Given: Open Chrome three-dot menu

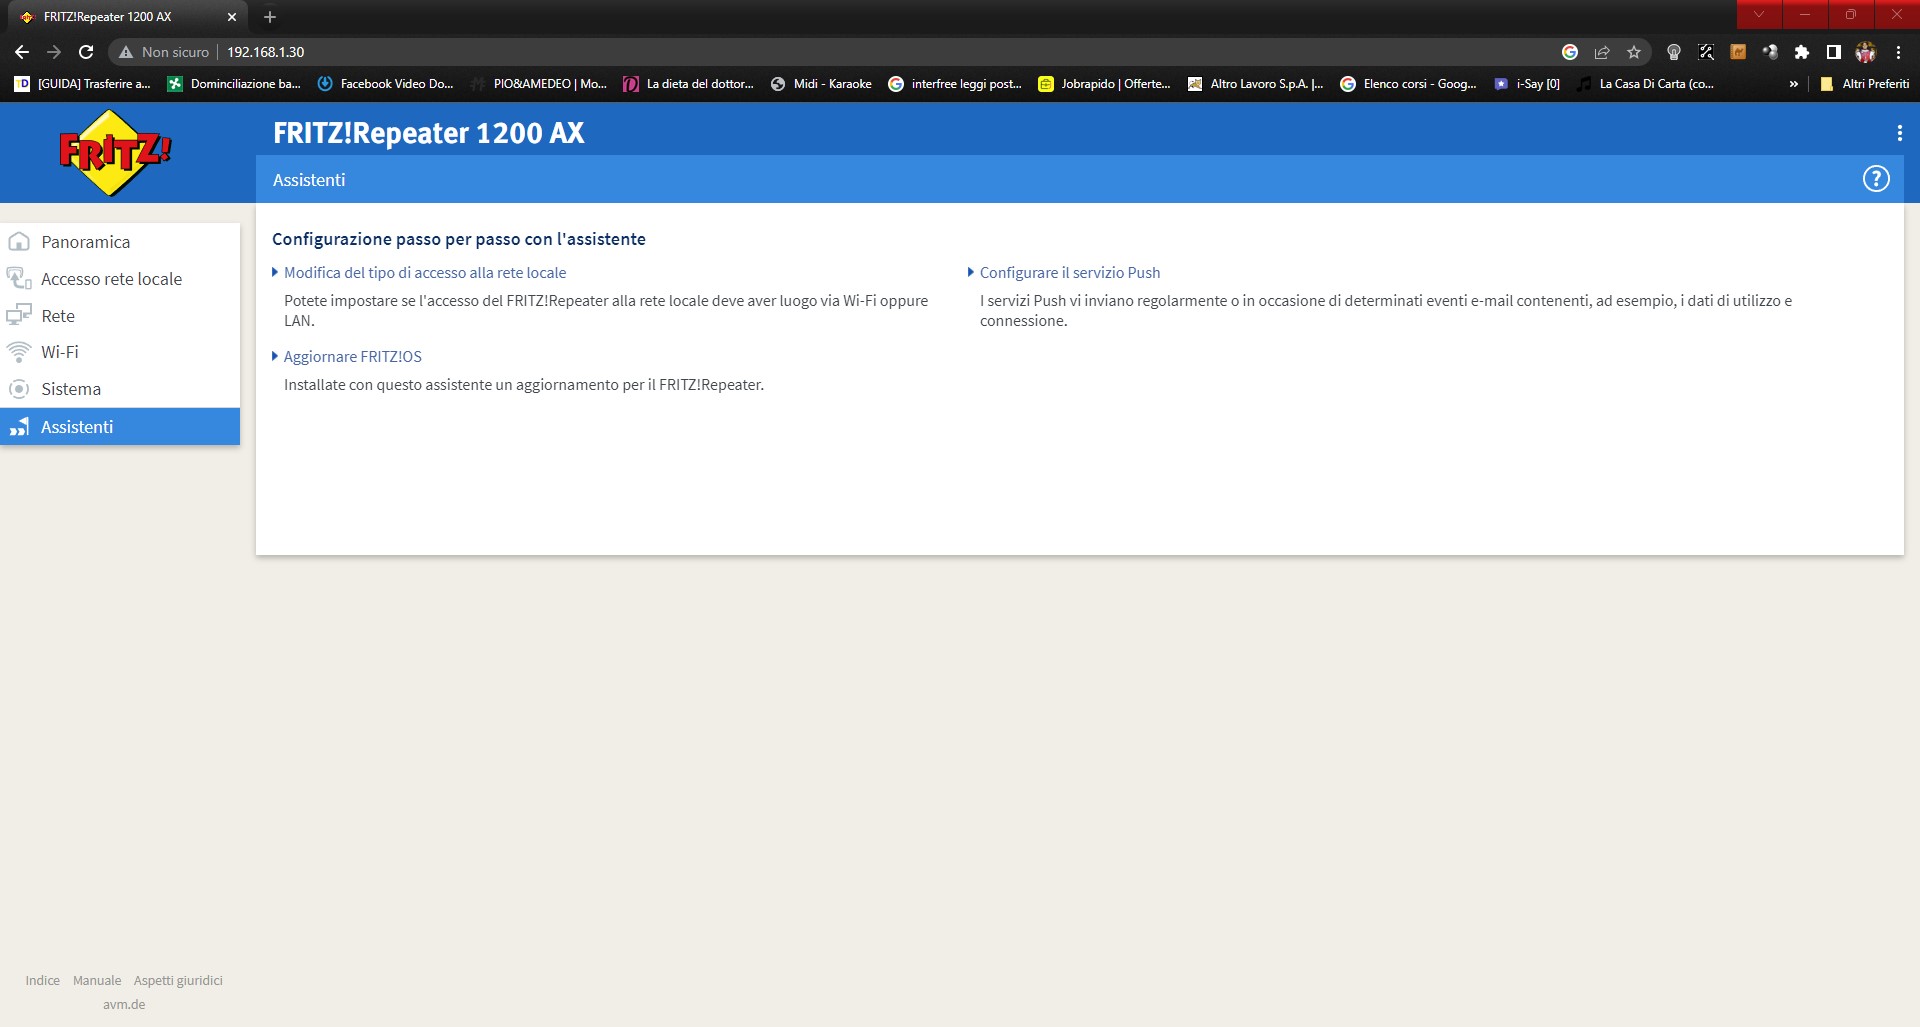Looking at the screenshot, I should click(x=1898, y=52).
